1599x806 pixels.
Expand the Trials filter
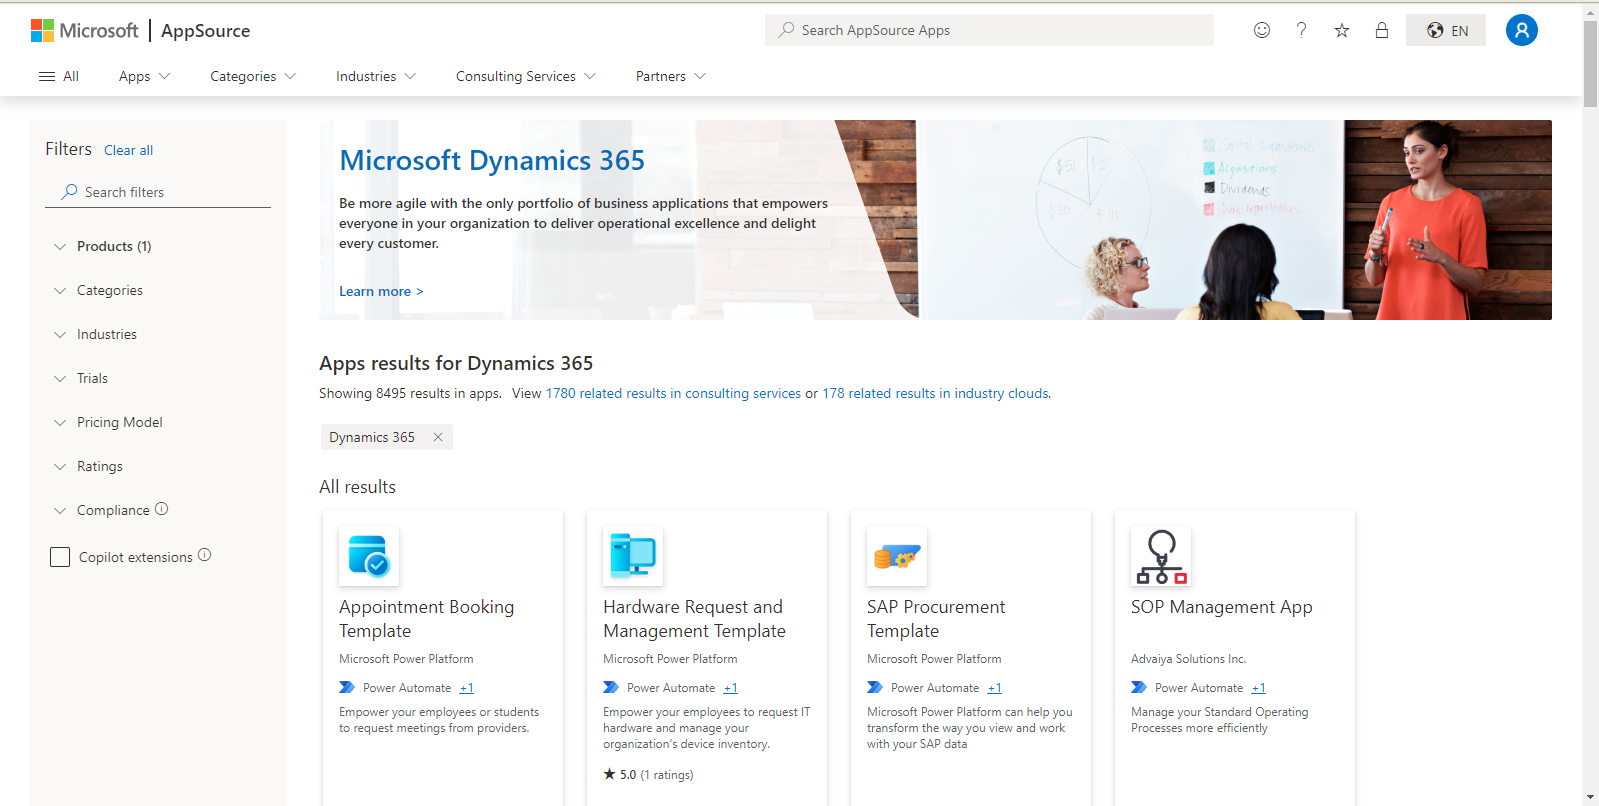[80, 378]
